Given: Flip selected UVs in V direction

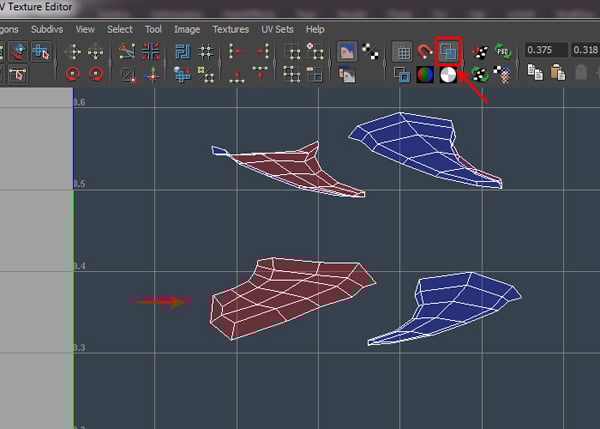Looking at the screenshot, I should [96, 51].
